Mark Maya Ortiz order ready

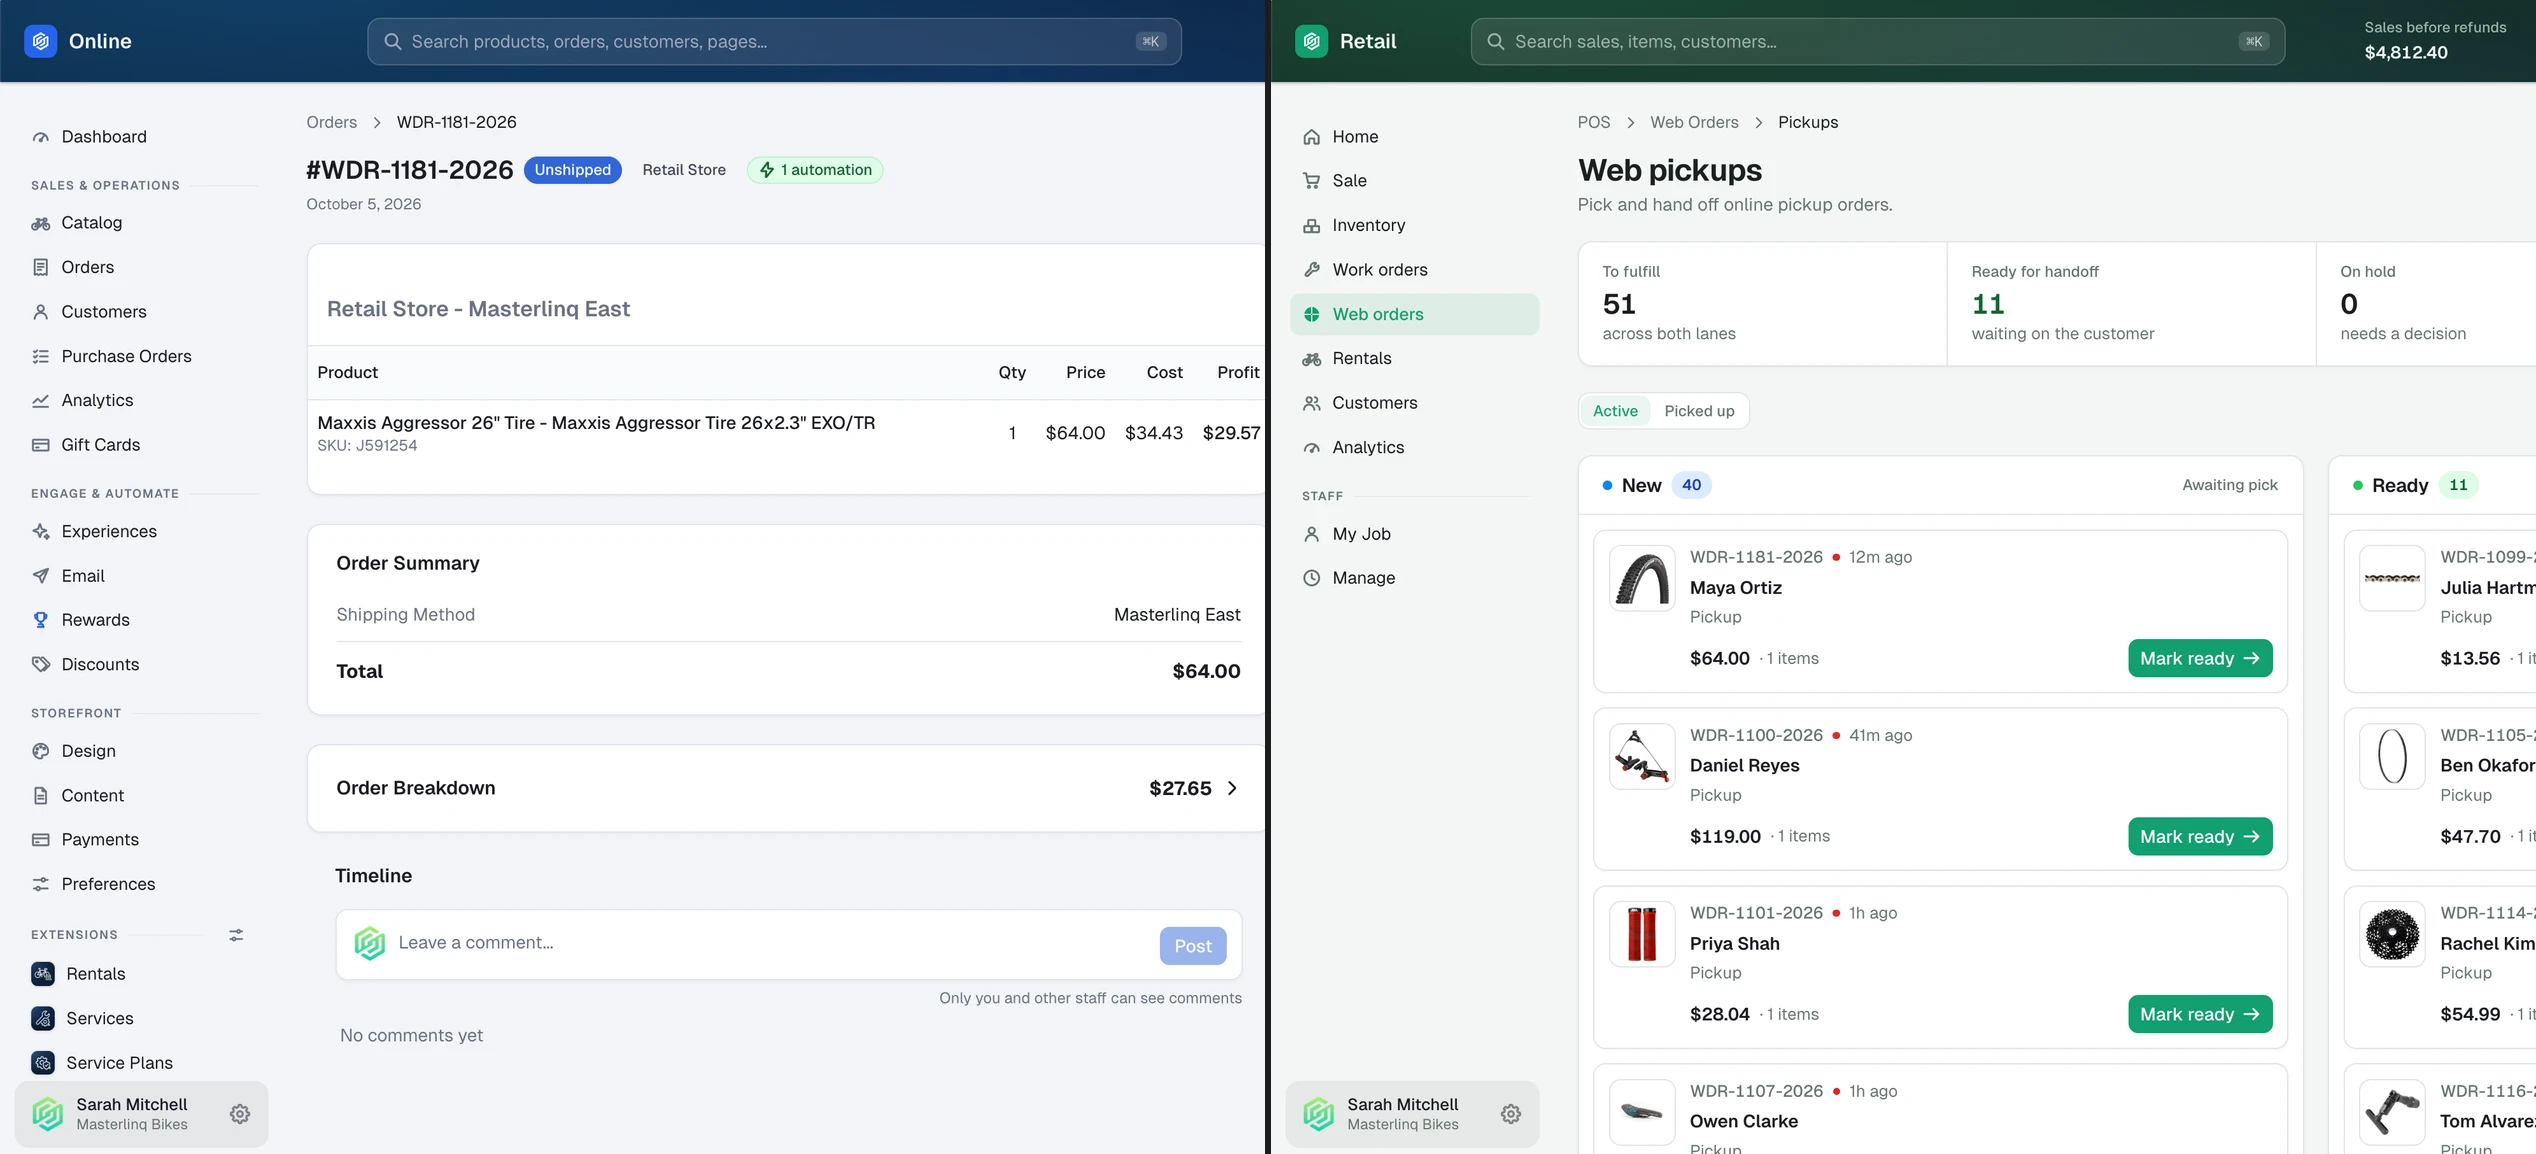2200,658
